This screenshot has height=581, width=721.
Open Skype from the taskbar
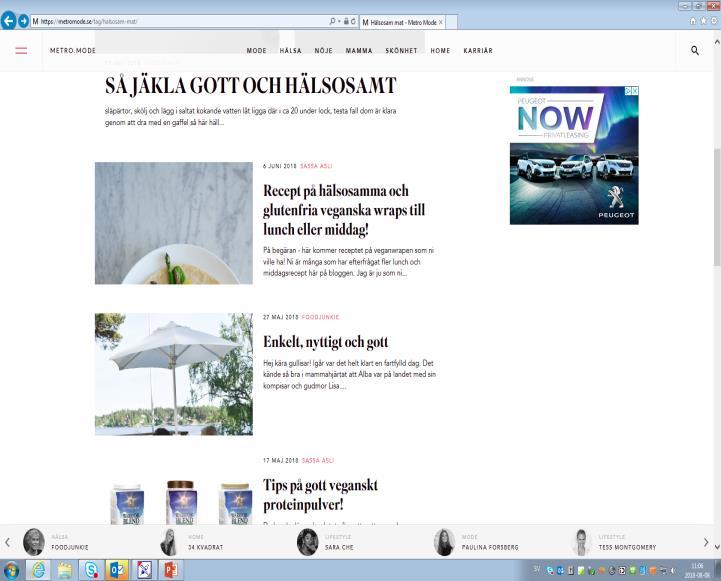point(91,570)
